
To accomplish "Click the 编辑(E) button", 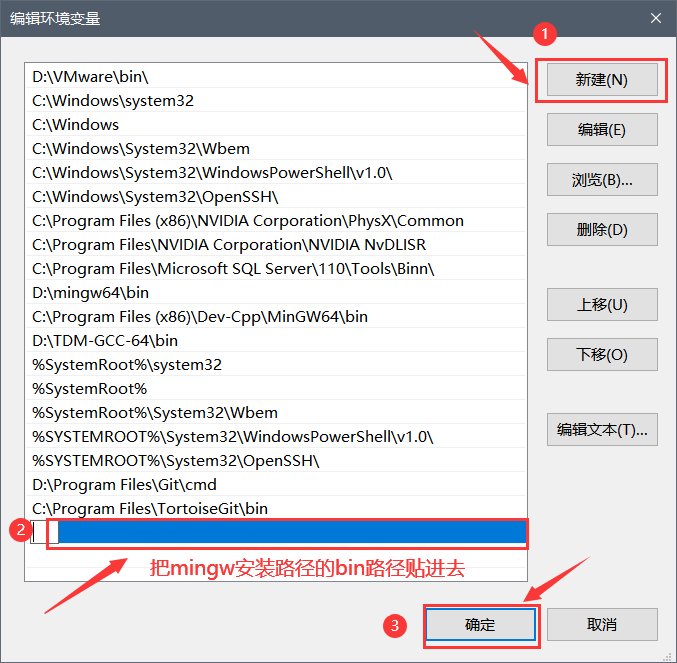I will tap(602, 129).
